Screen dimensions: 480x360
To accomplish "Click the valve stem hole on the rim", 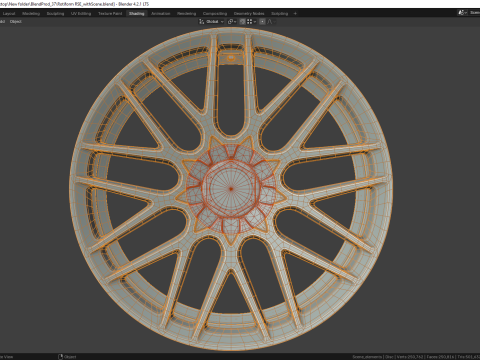I will tap(231, 58).
